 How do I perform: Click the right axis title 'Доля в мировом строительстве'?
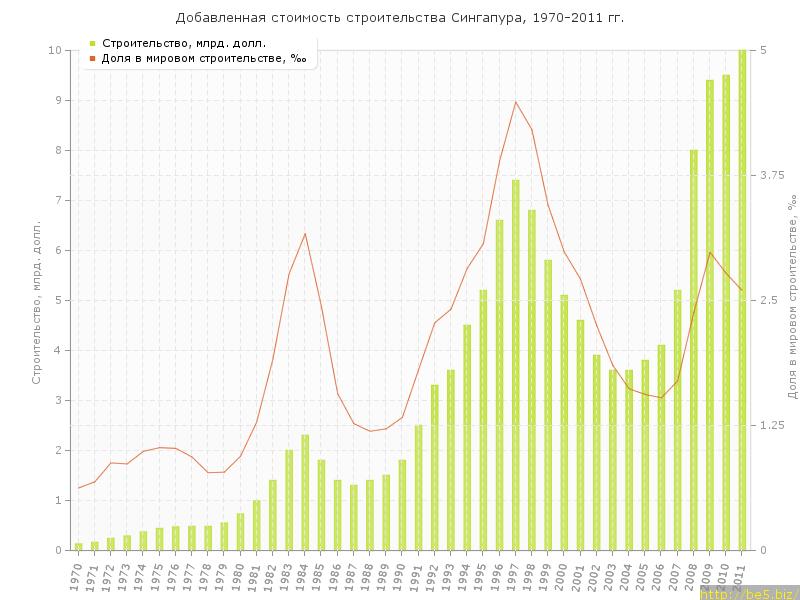click(791, 300)
